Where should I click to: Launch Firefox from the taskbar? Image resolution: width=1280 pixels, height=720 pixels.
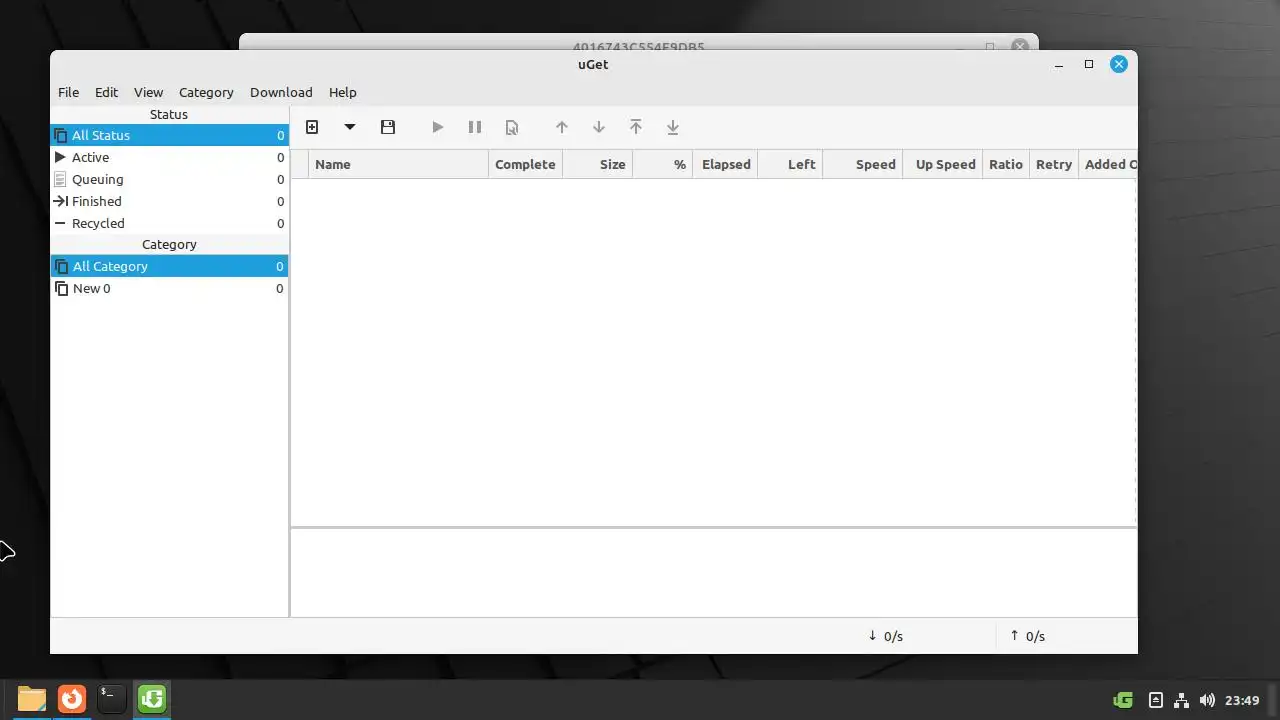point(72,698)
